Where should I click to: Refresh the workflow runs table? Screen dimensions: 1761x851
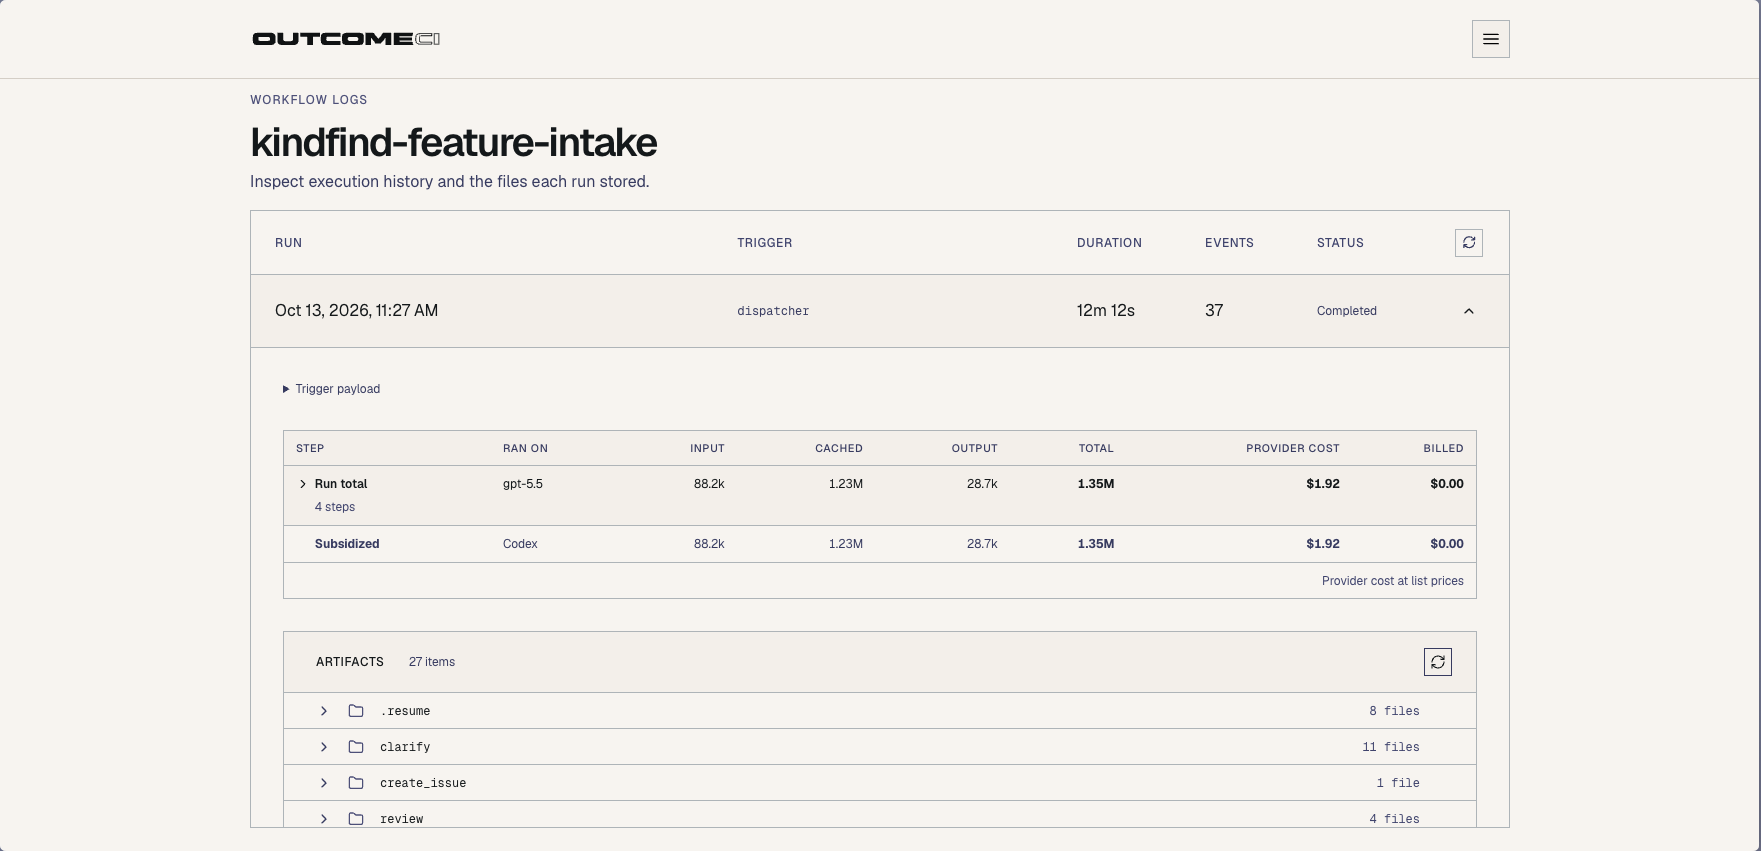click(x=1468, y=243)
